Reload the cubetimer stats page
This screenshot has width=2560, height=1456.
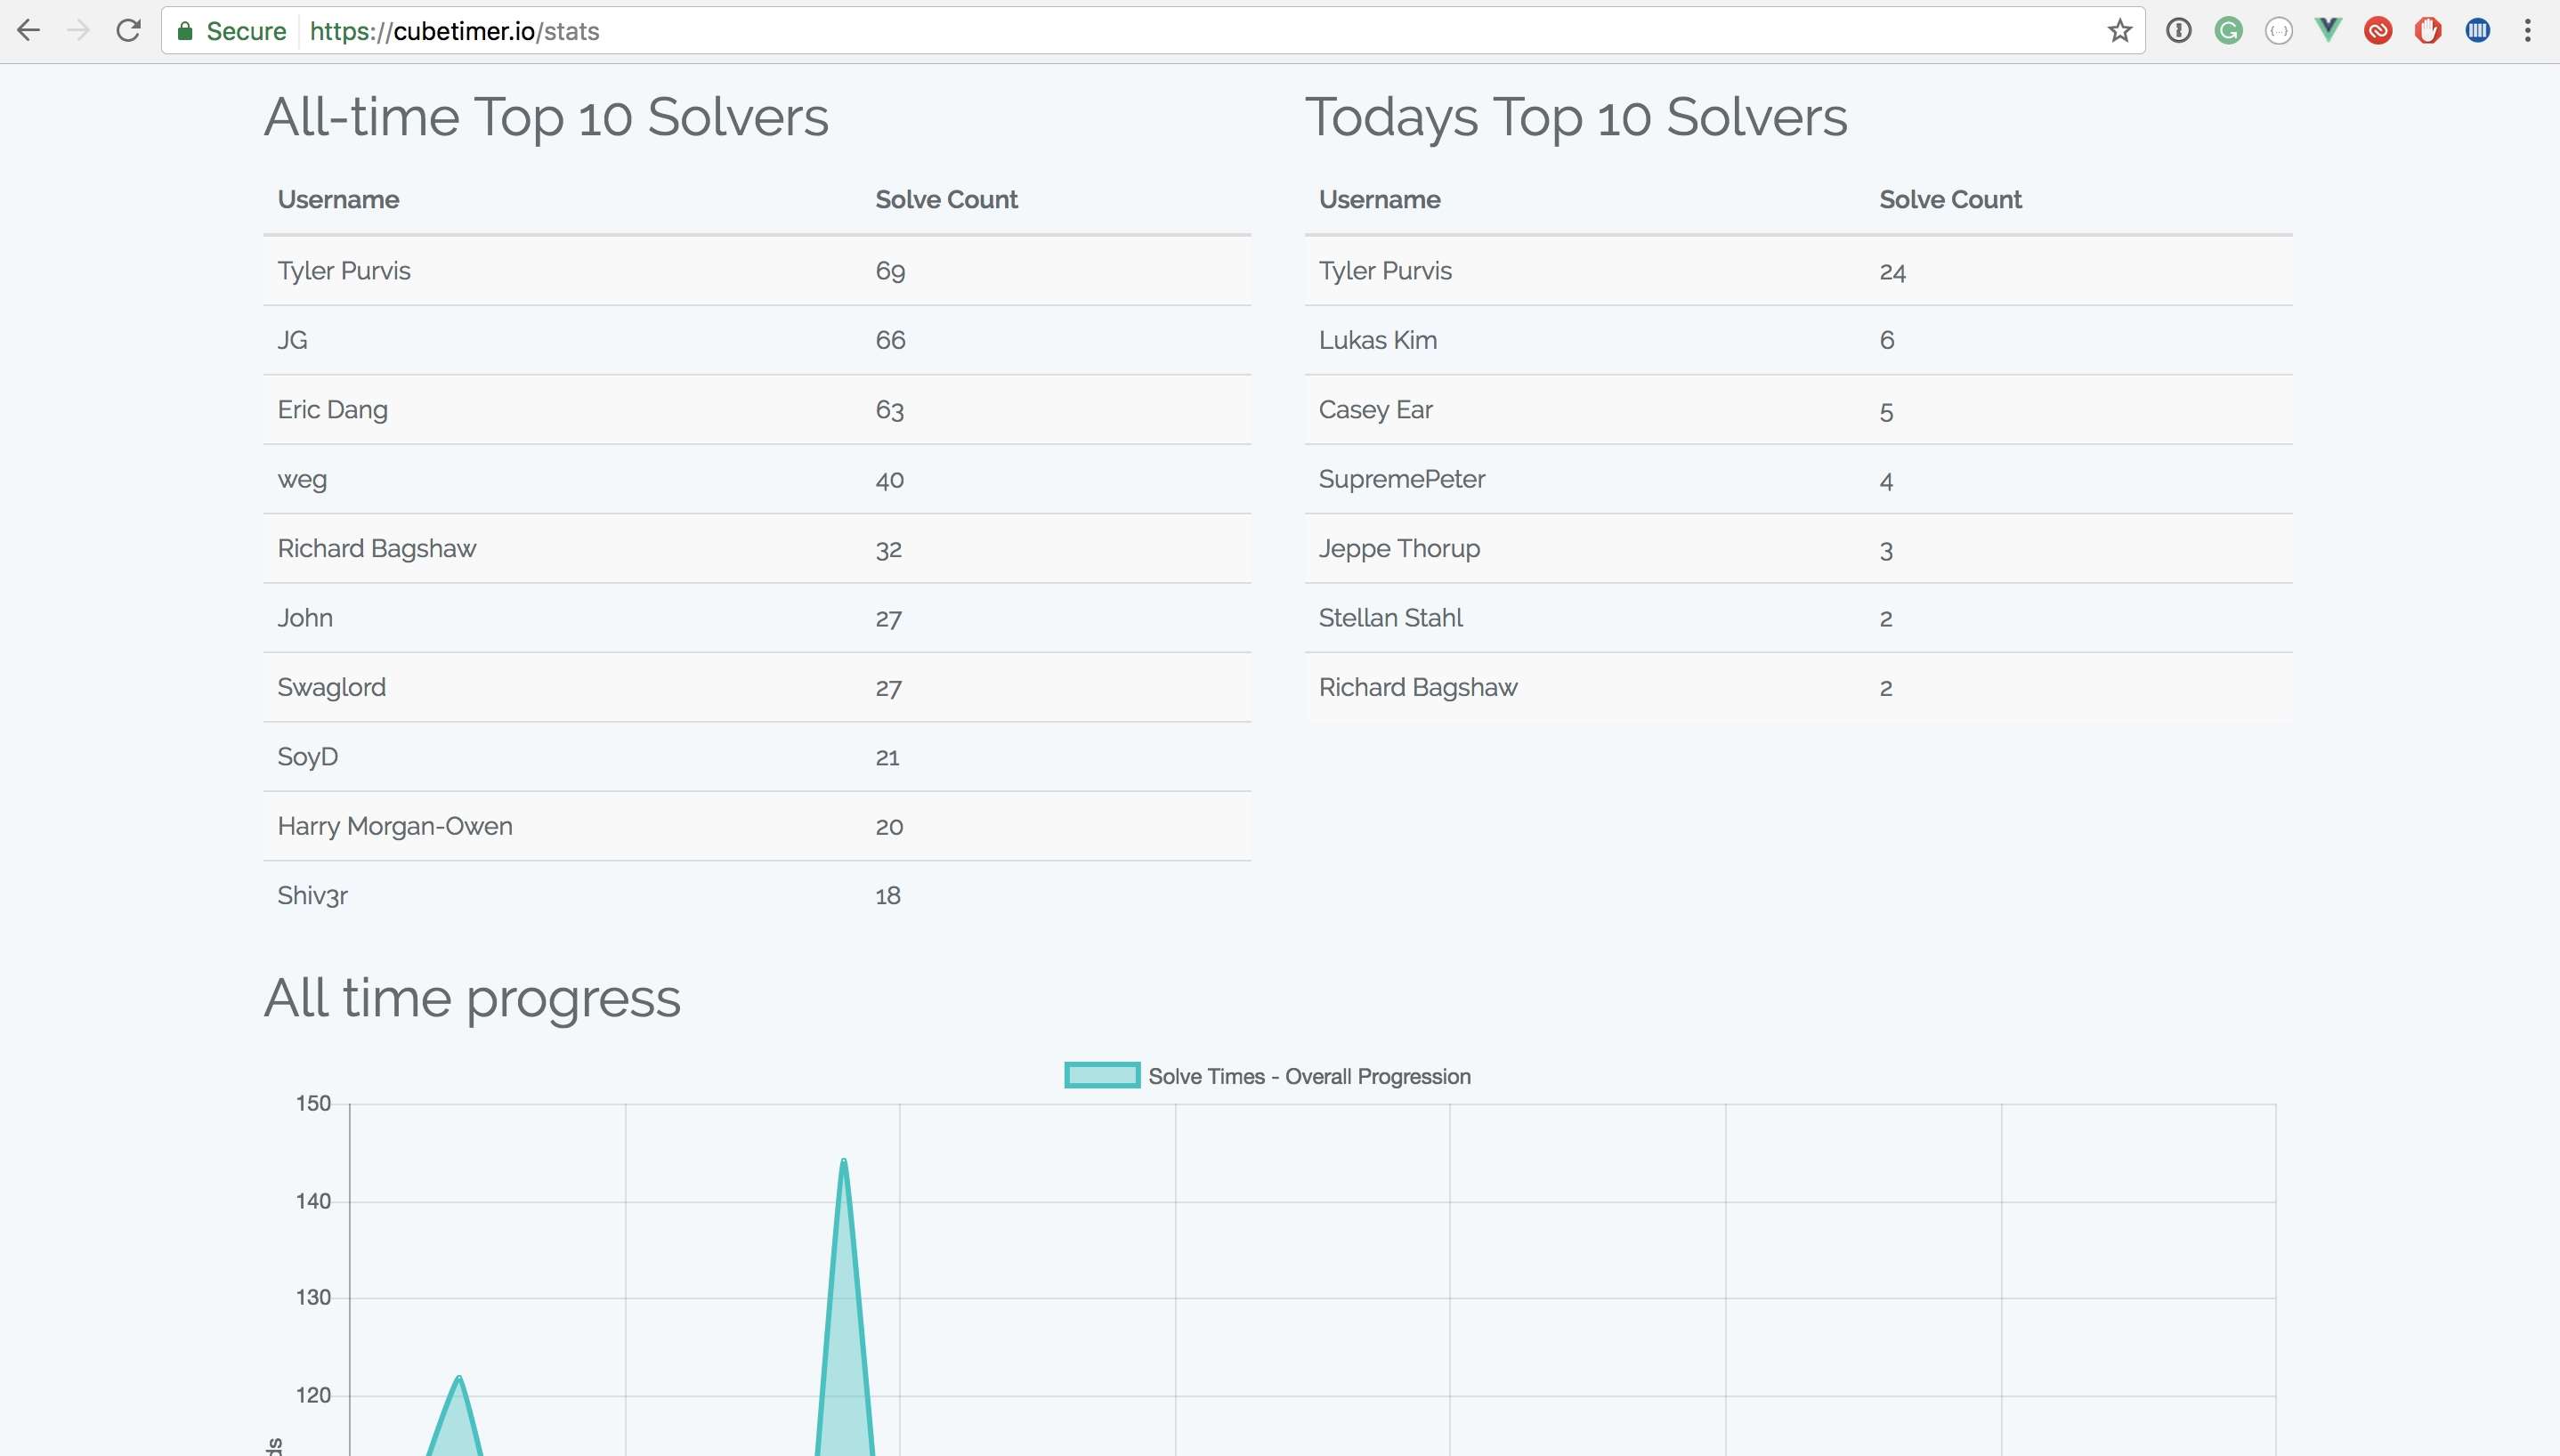pyautogui.click(x=128, y=31)
